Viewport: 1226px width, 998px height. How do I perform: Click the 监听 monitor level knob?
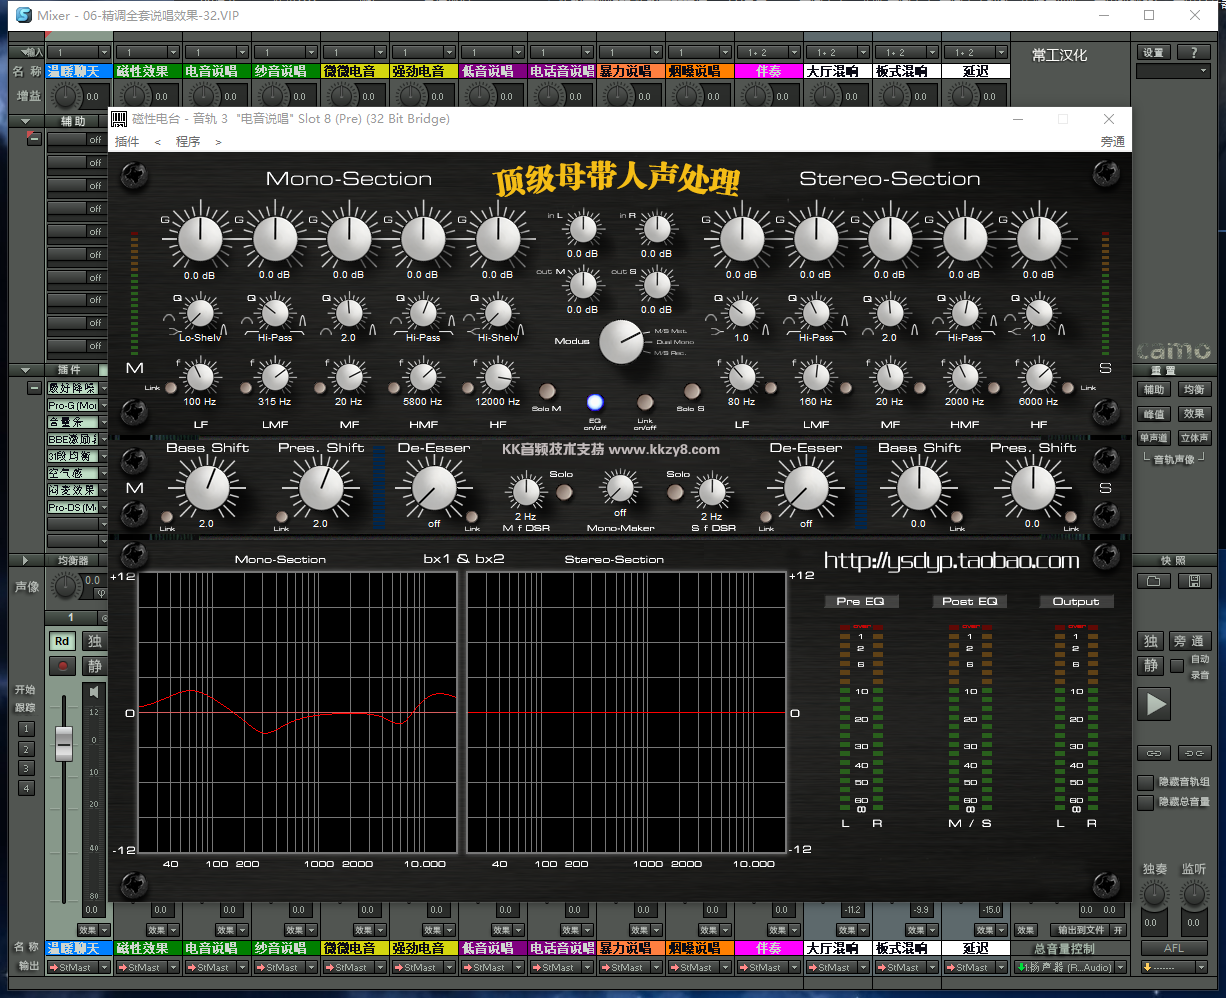tap(1193, 895)
